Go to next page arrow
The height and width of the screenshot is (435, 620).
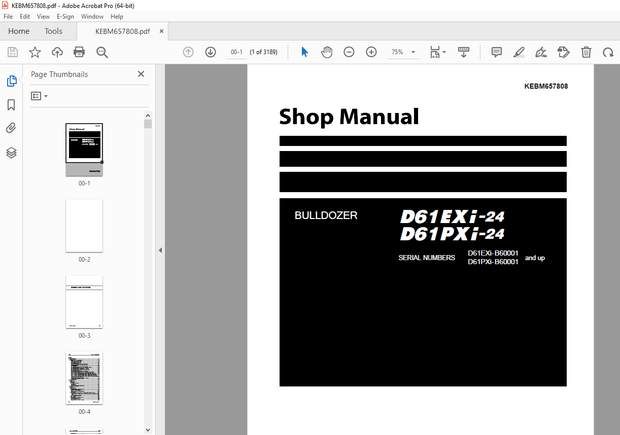pyautogui.click(x=210, y=52)
